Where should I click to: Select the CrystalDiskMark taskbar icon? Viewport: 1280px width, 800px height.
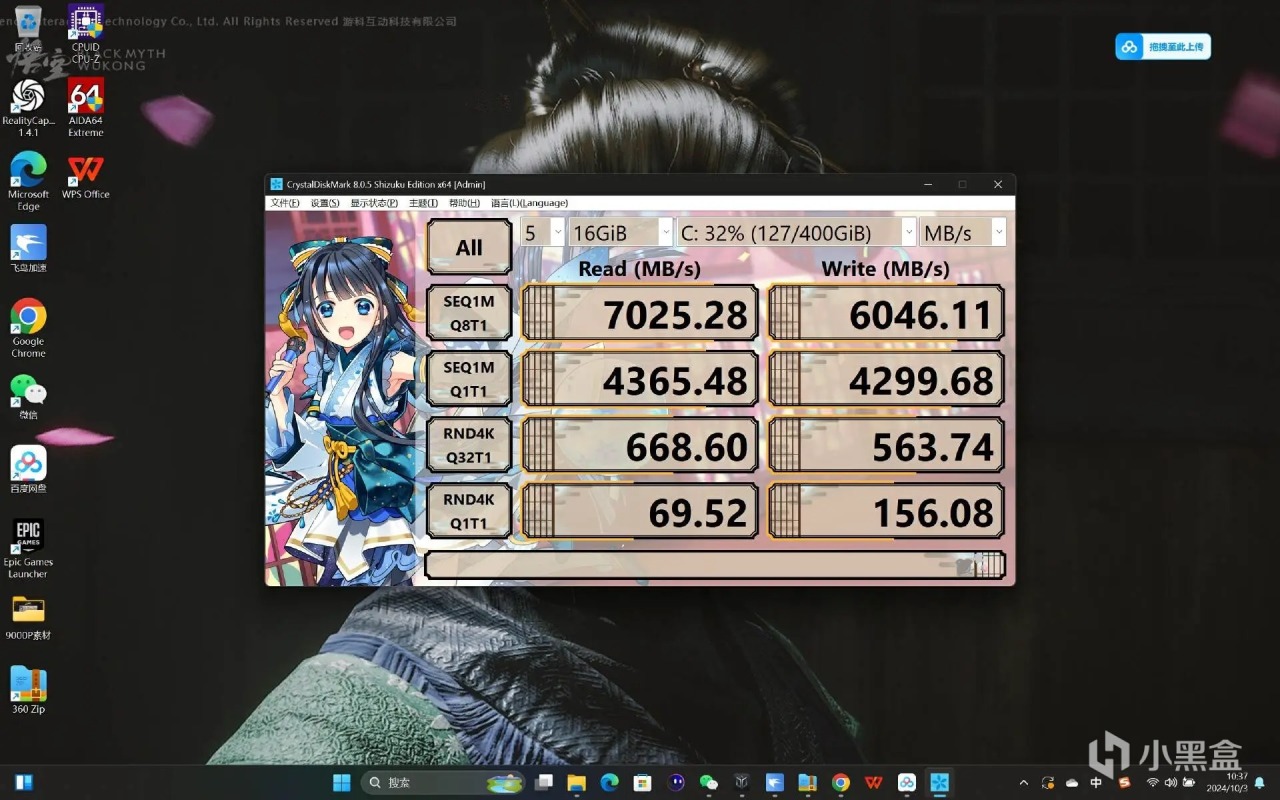tap(940, 782)
